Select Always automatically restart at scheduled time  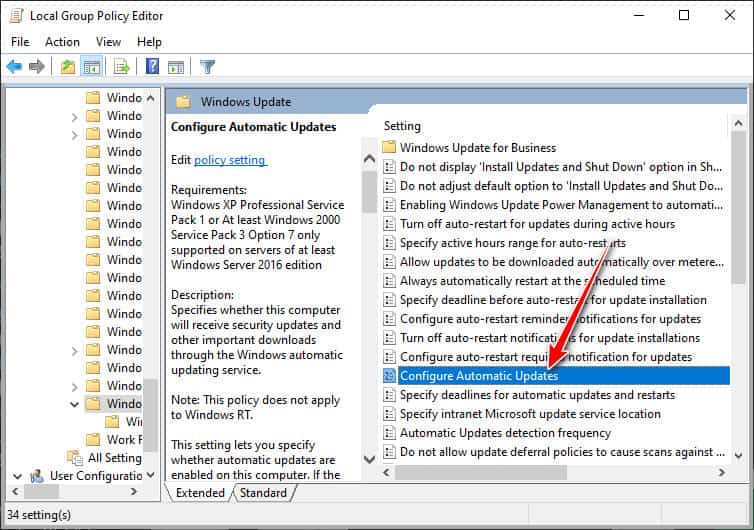[x=532, y=280]
